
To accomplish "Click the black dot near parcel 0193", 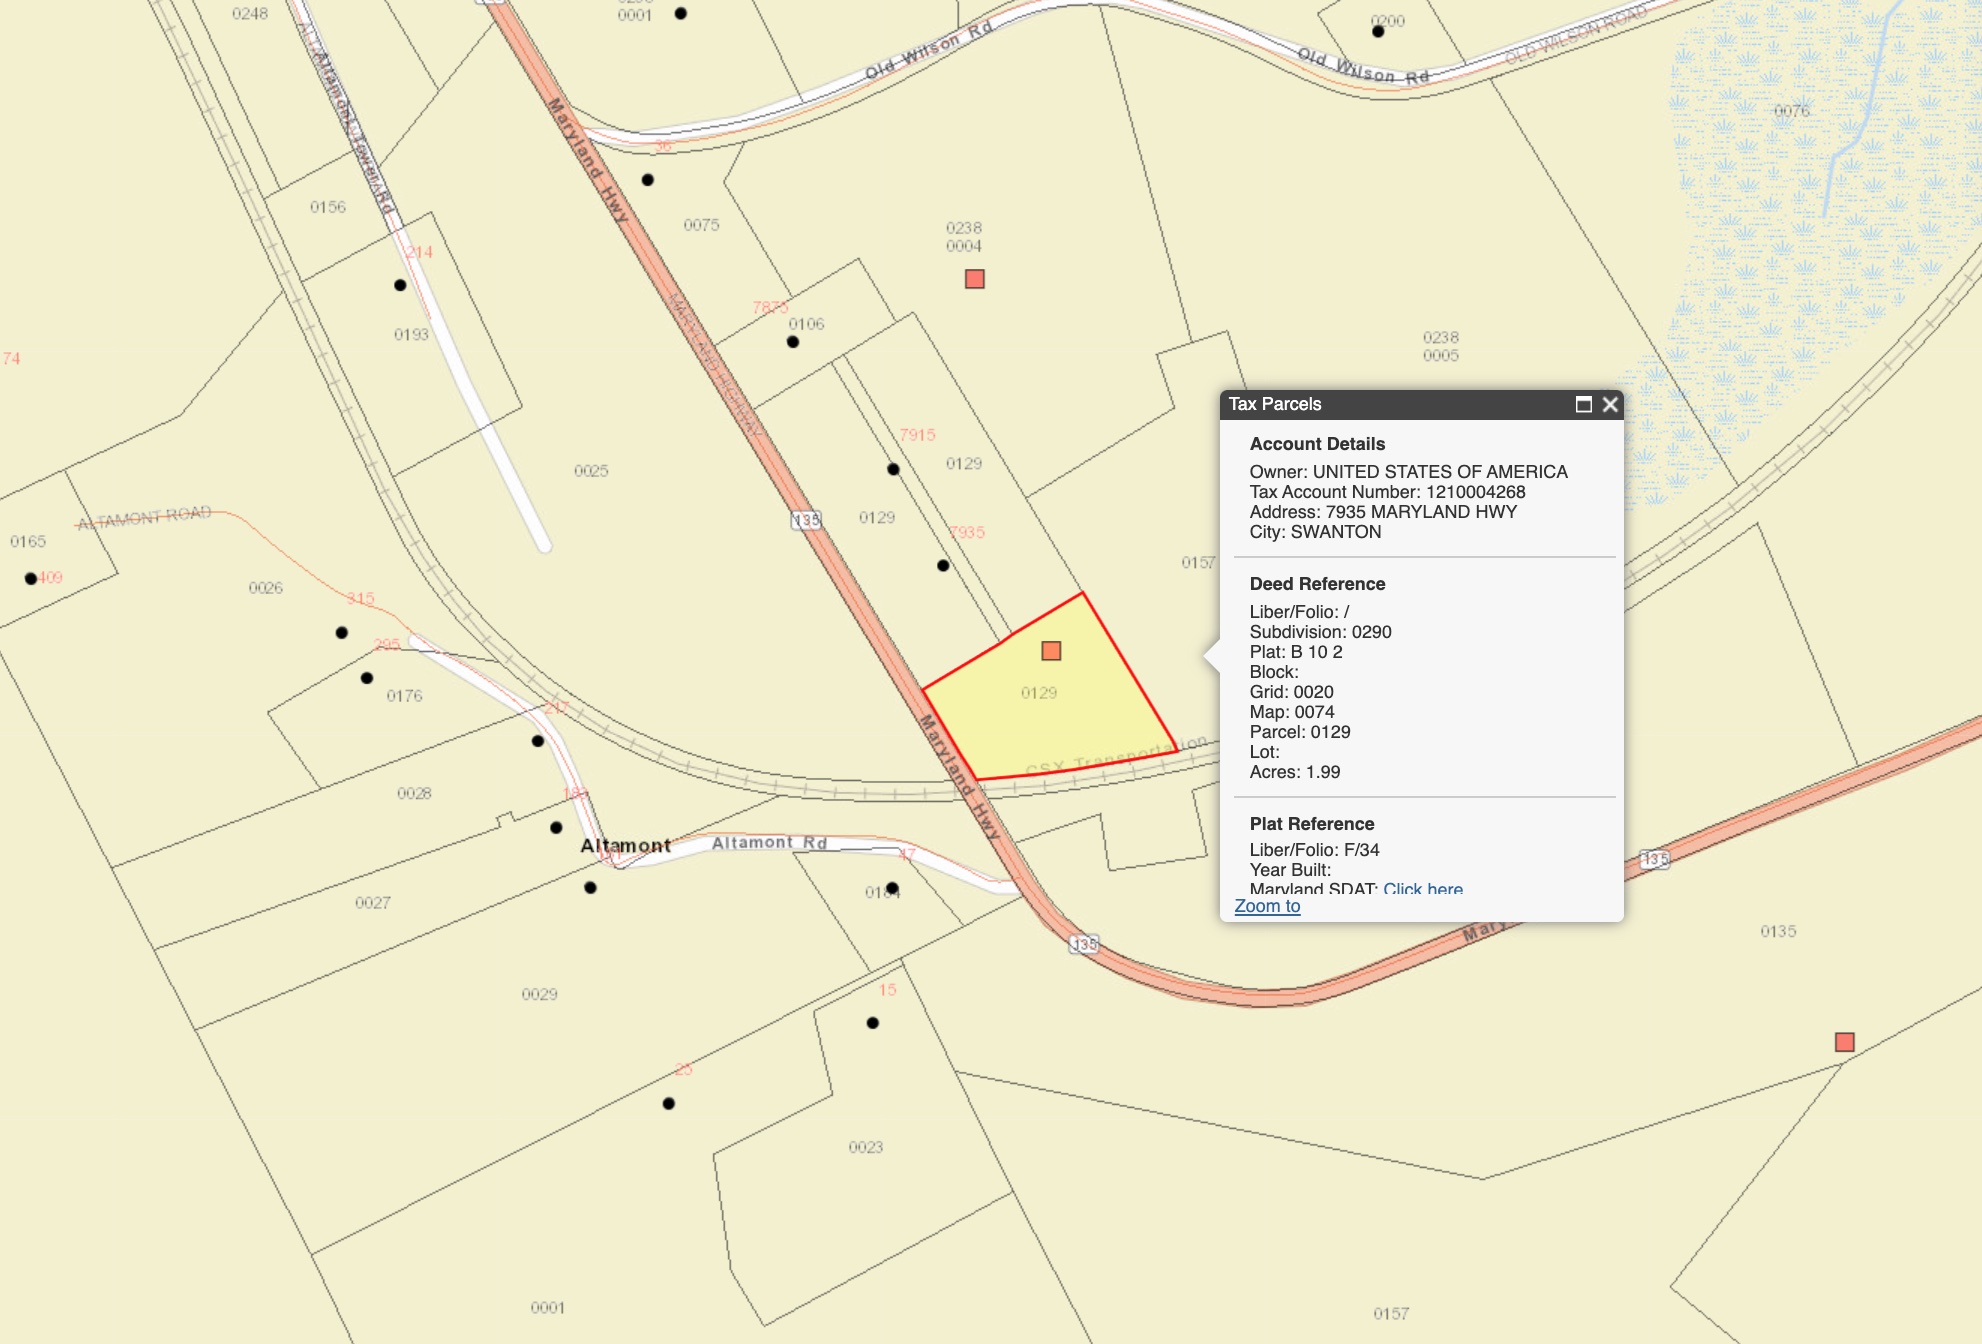I will pyautogui.click(x=400, y=285).
